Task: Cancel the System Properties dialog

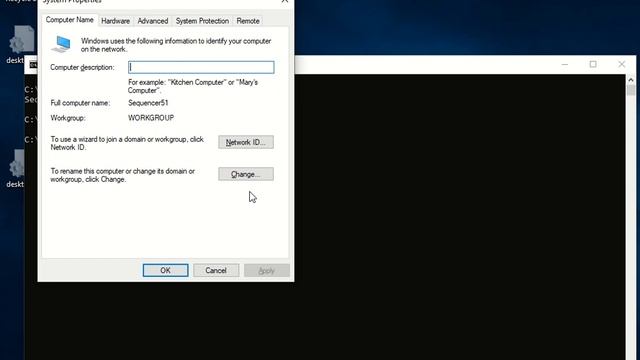Action: point(216,270)
